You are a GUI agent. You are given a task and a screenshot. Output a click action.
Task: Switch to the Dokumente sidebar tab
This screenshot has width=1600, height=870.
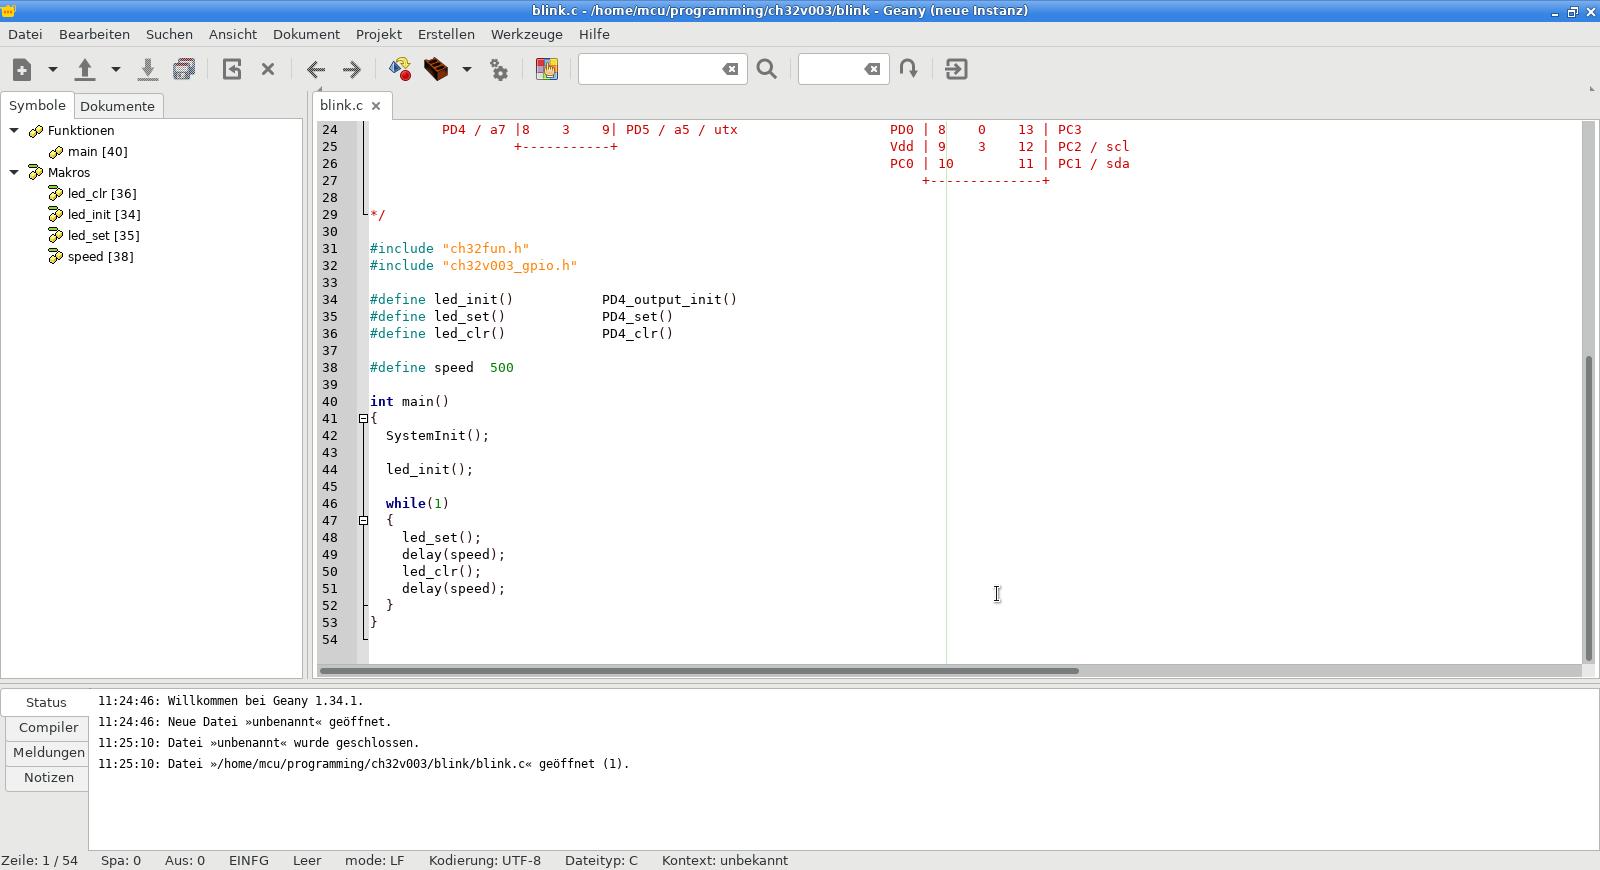pos(117,106)
